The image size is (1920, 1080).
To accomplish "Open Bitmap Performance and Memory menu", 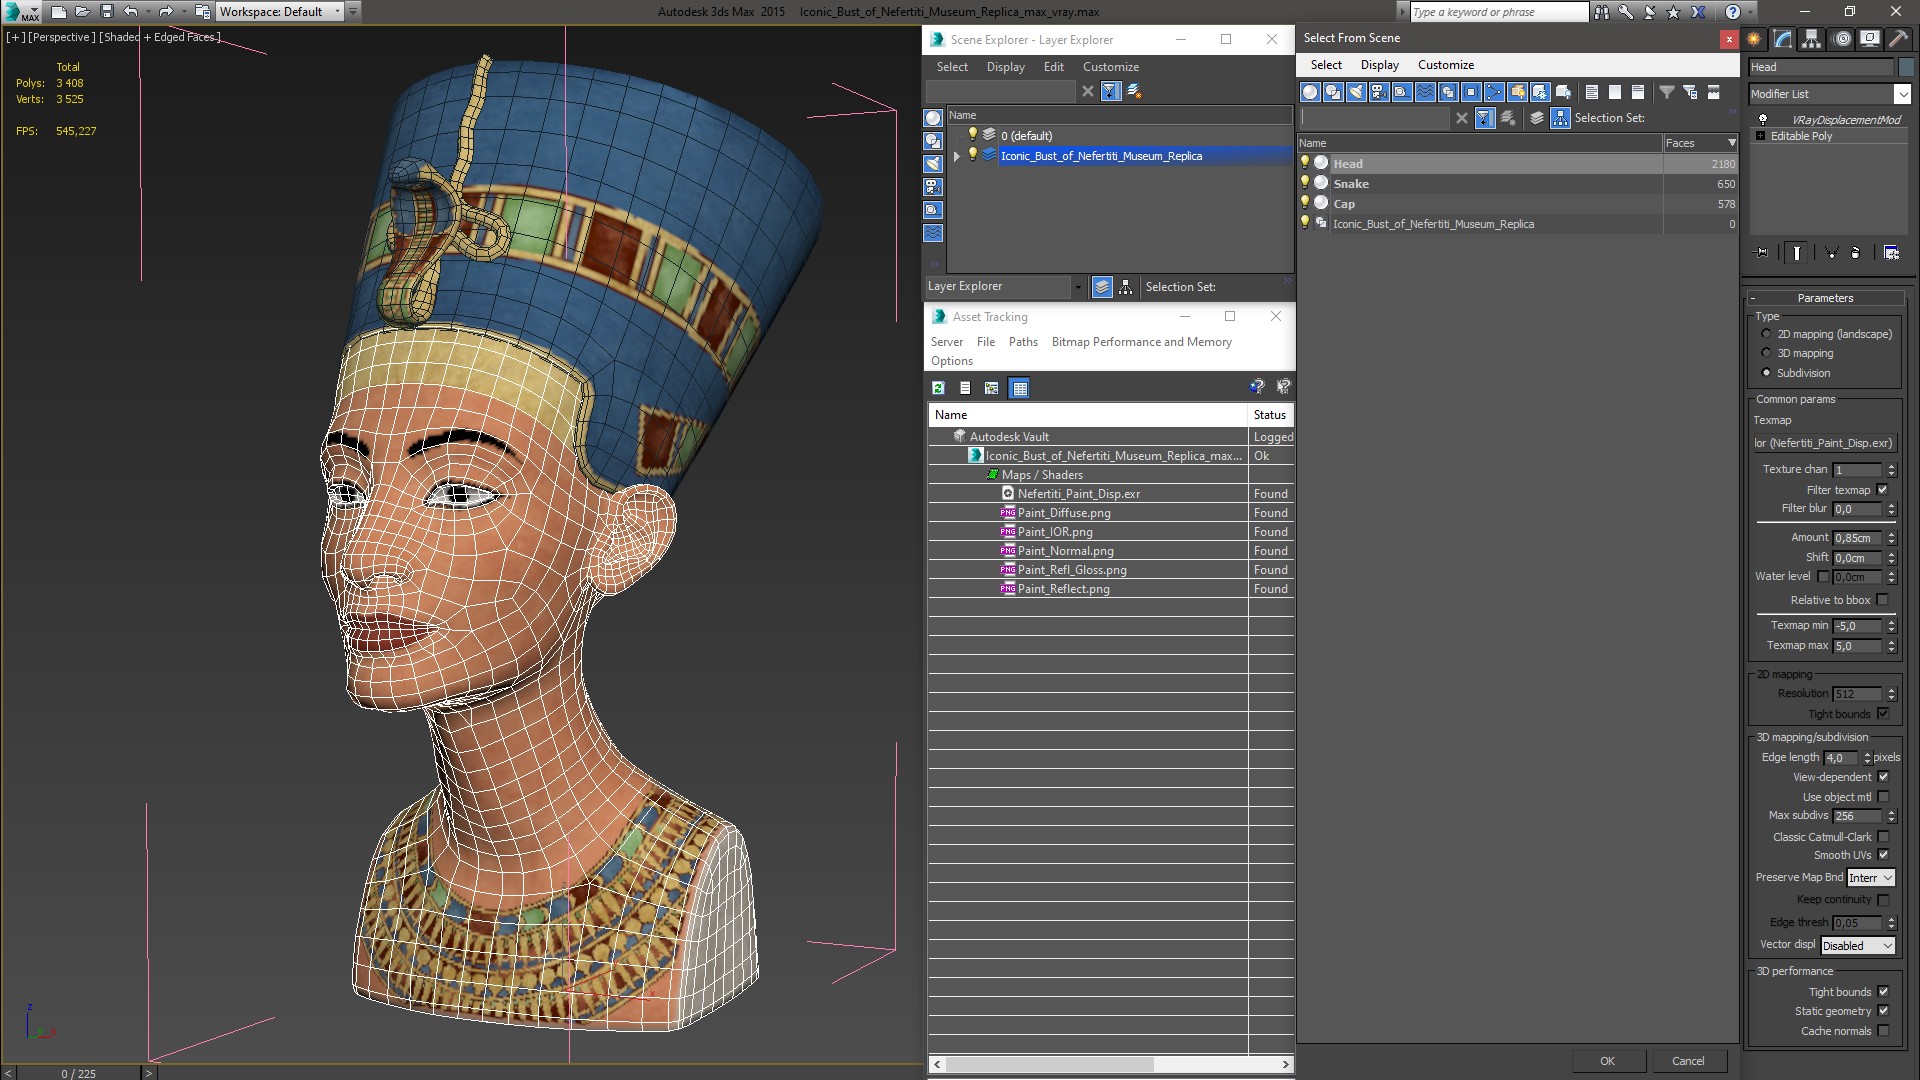I will tap(1141, 342).
